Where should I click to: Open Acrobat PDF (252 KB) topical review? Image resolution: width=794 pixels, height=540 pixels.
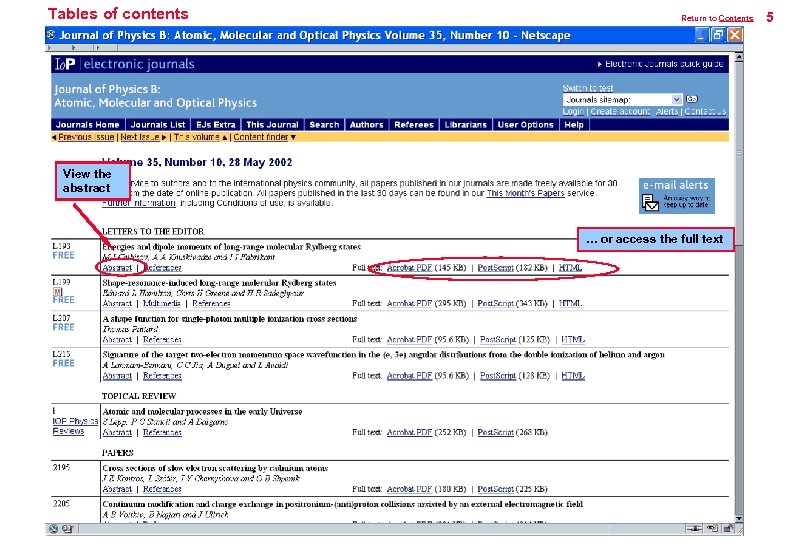pyautogui.click(x=409, y=432)
